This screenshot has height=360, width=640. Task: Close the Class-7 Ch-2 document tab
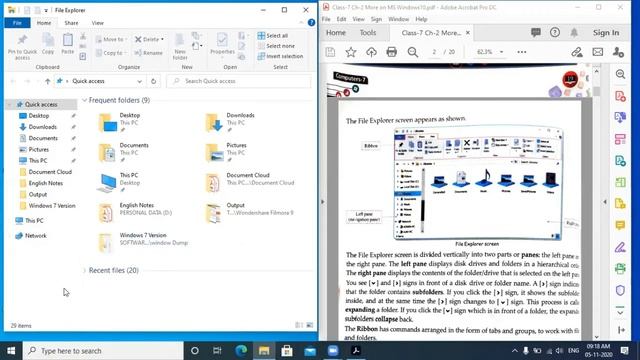[x=468, y=33]
